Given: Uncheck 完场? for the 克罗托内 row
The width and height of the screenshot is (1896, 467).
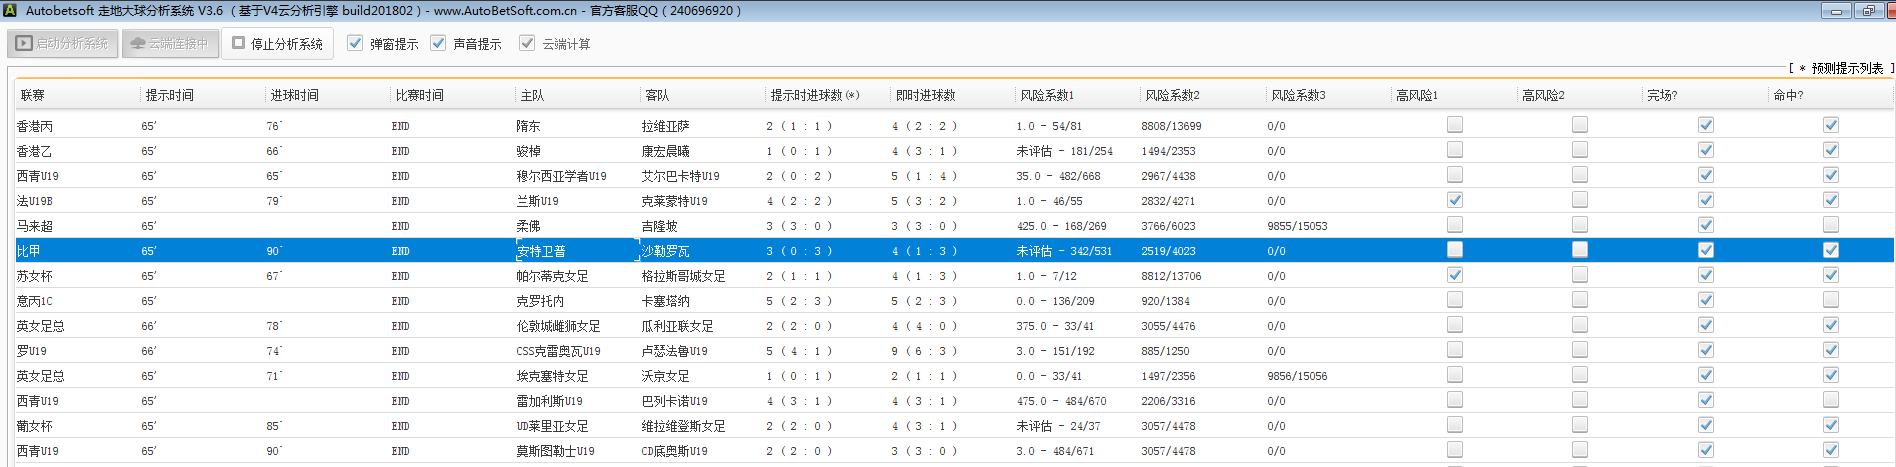Looking at the screenshot, I should (1706, 300).
